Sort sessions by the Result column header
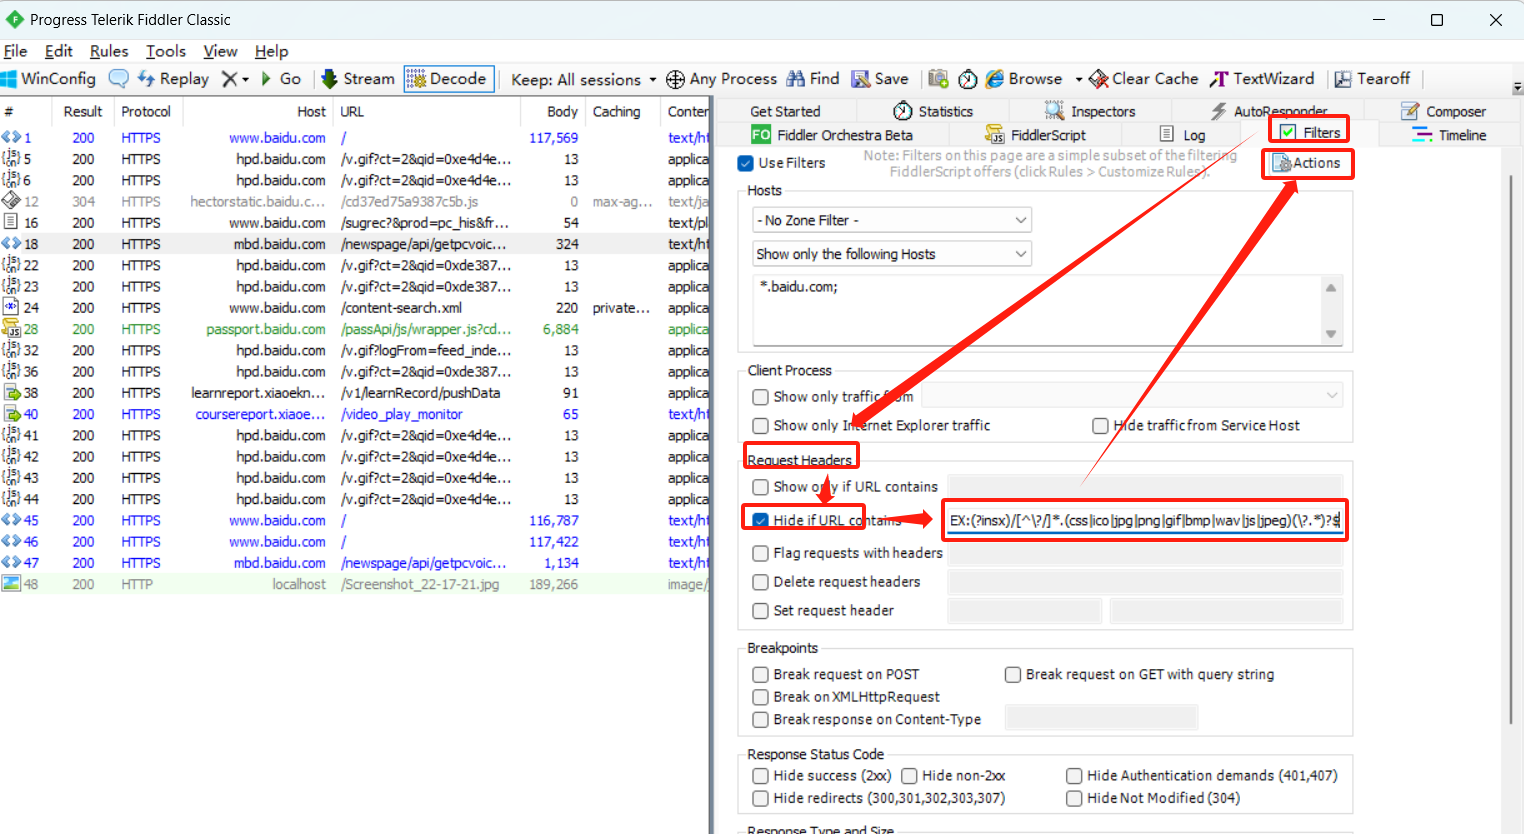 83,112
